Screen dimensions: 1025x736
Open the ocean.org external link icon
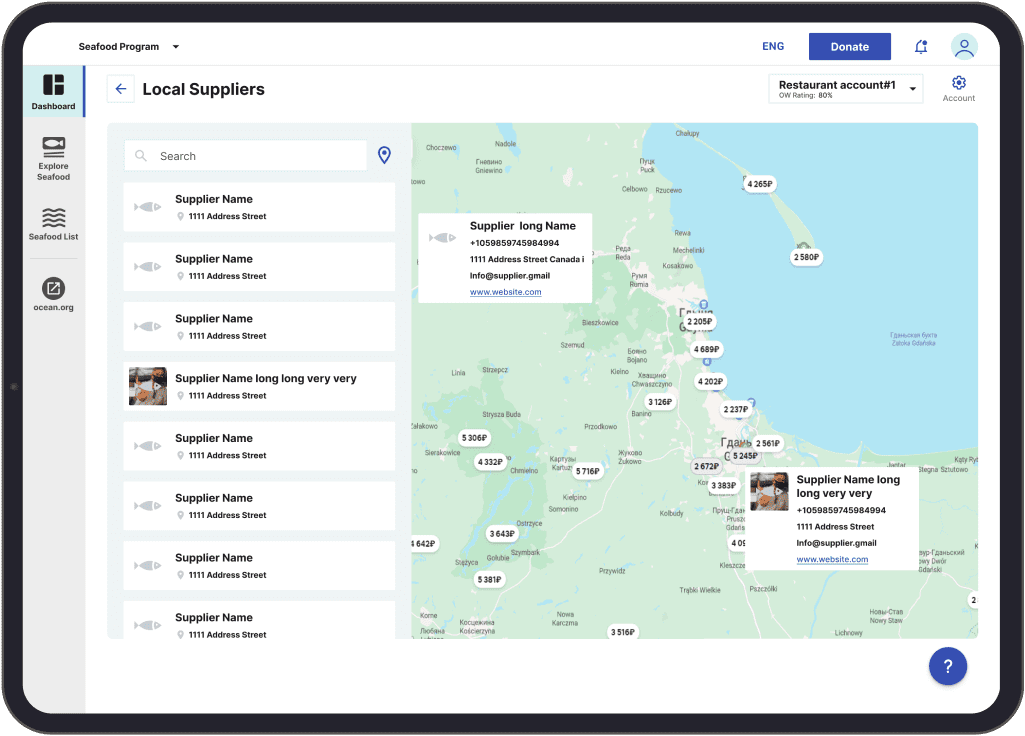coord(54,289)
